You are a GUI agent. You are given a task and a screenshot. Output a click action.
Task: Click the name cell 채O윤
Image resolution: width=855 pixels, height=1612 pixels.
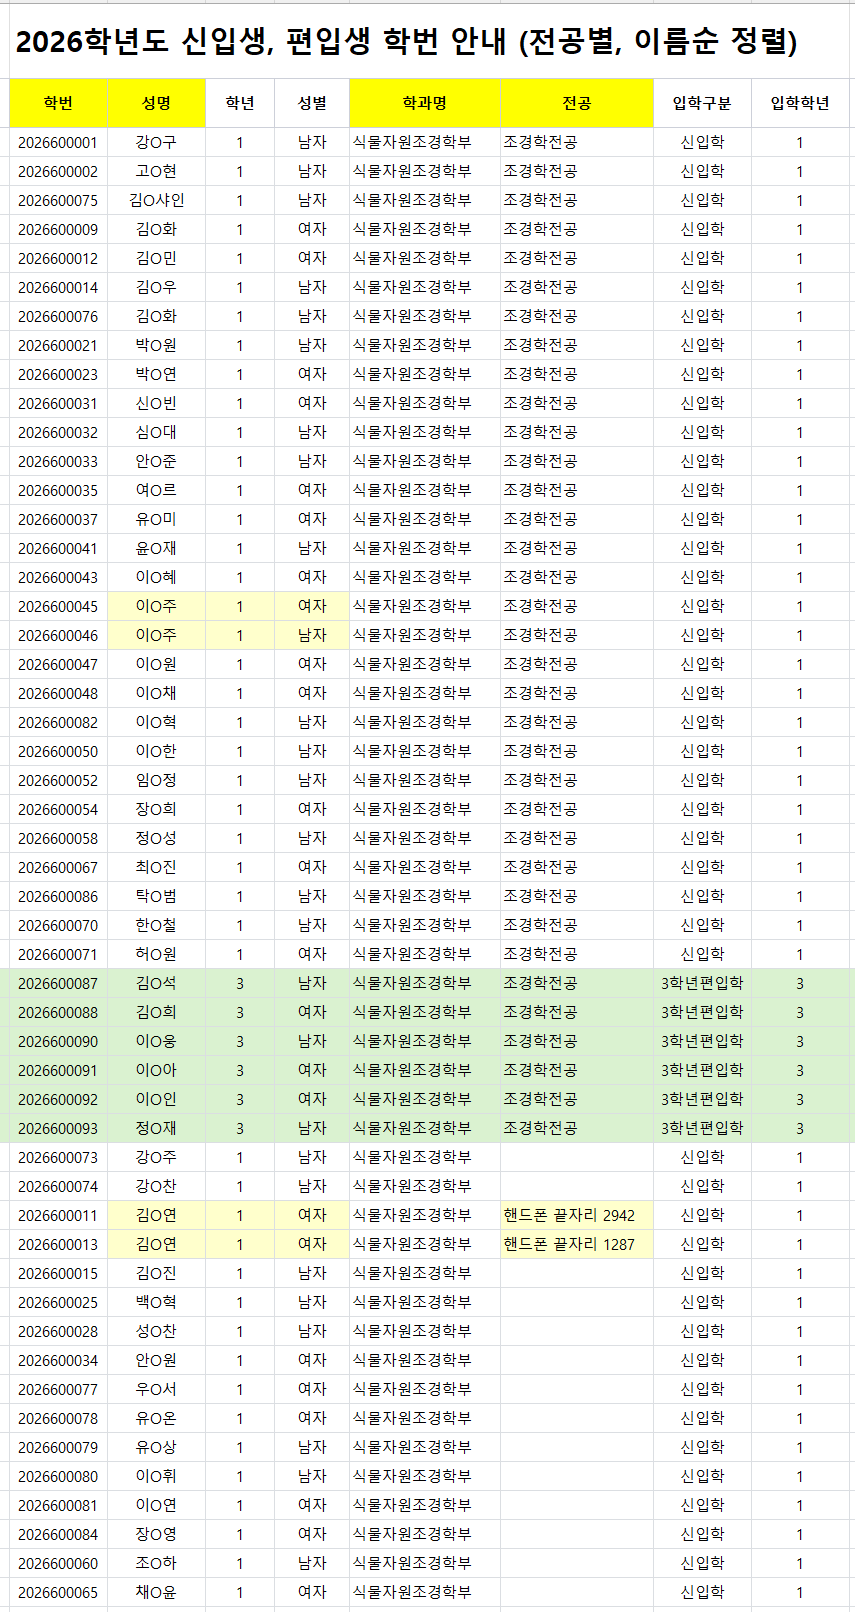pyautogui.click(x=156, y=1592)
